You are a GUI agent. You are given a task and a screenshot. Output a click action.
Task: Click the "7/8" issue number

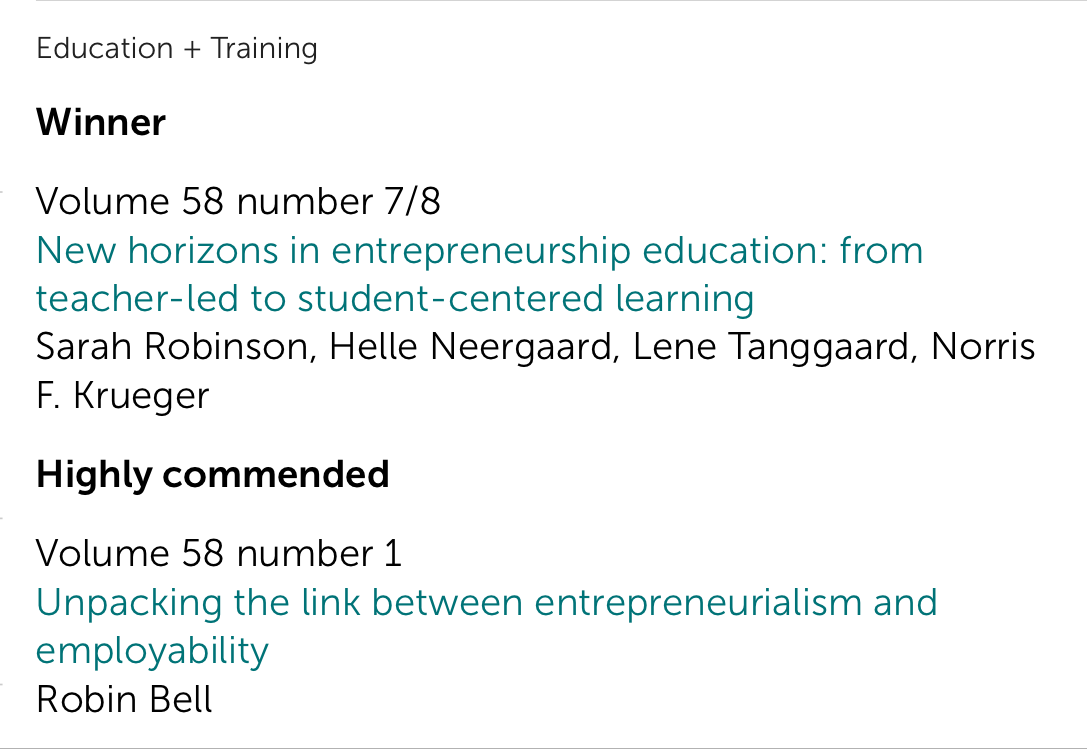[412, 202]
